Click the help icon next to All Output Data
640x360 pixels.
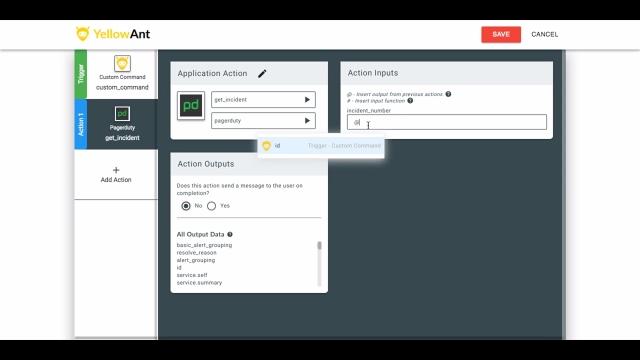pyautogui.click(x=230, y=234)
